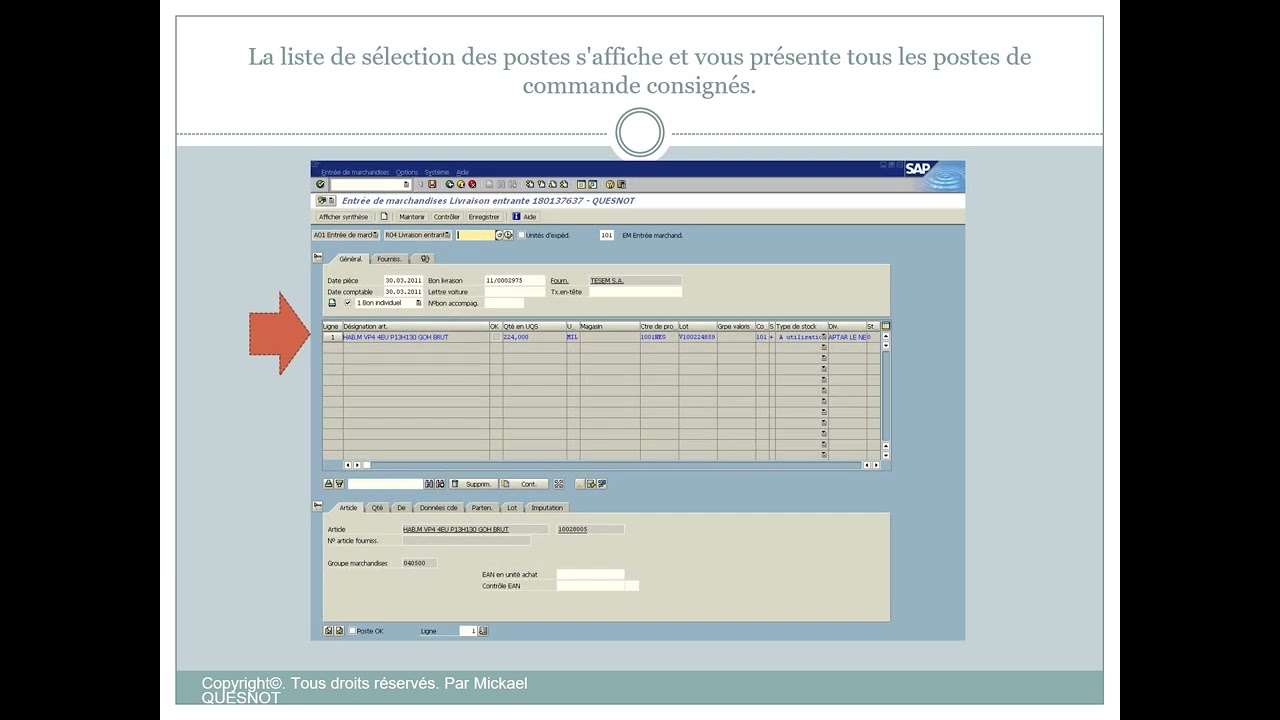Screen dimensions: 1280x720
Task: Click the execute clock icon beside yellow field
Action: point(508,235)
